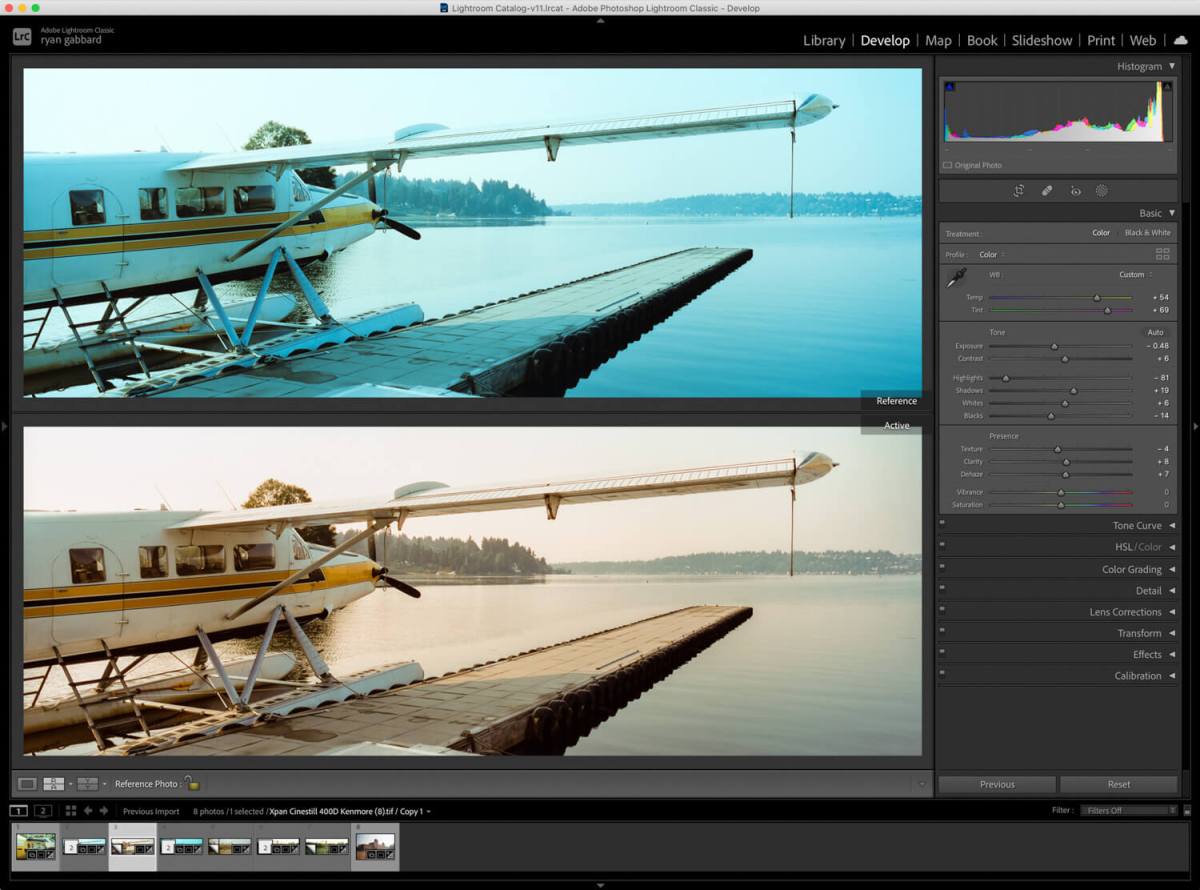Click the Previous button
The height and width of the screenshot is (890, 1200).
point(997,784)
